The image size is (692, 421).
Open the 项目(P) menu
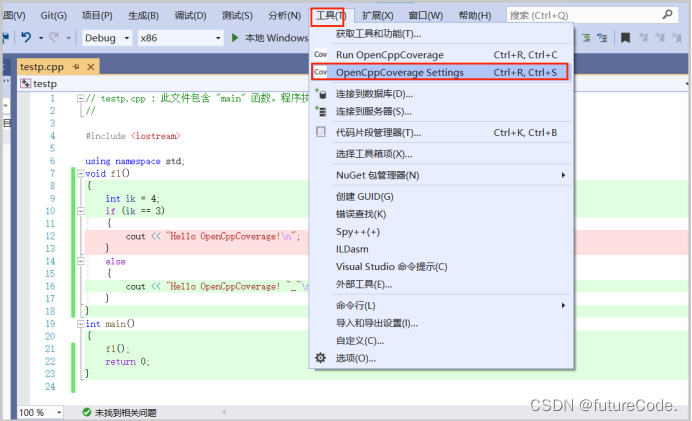97,16
